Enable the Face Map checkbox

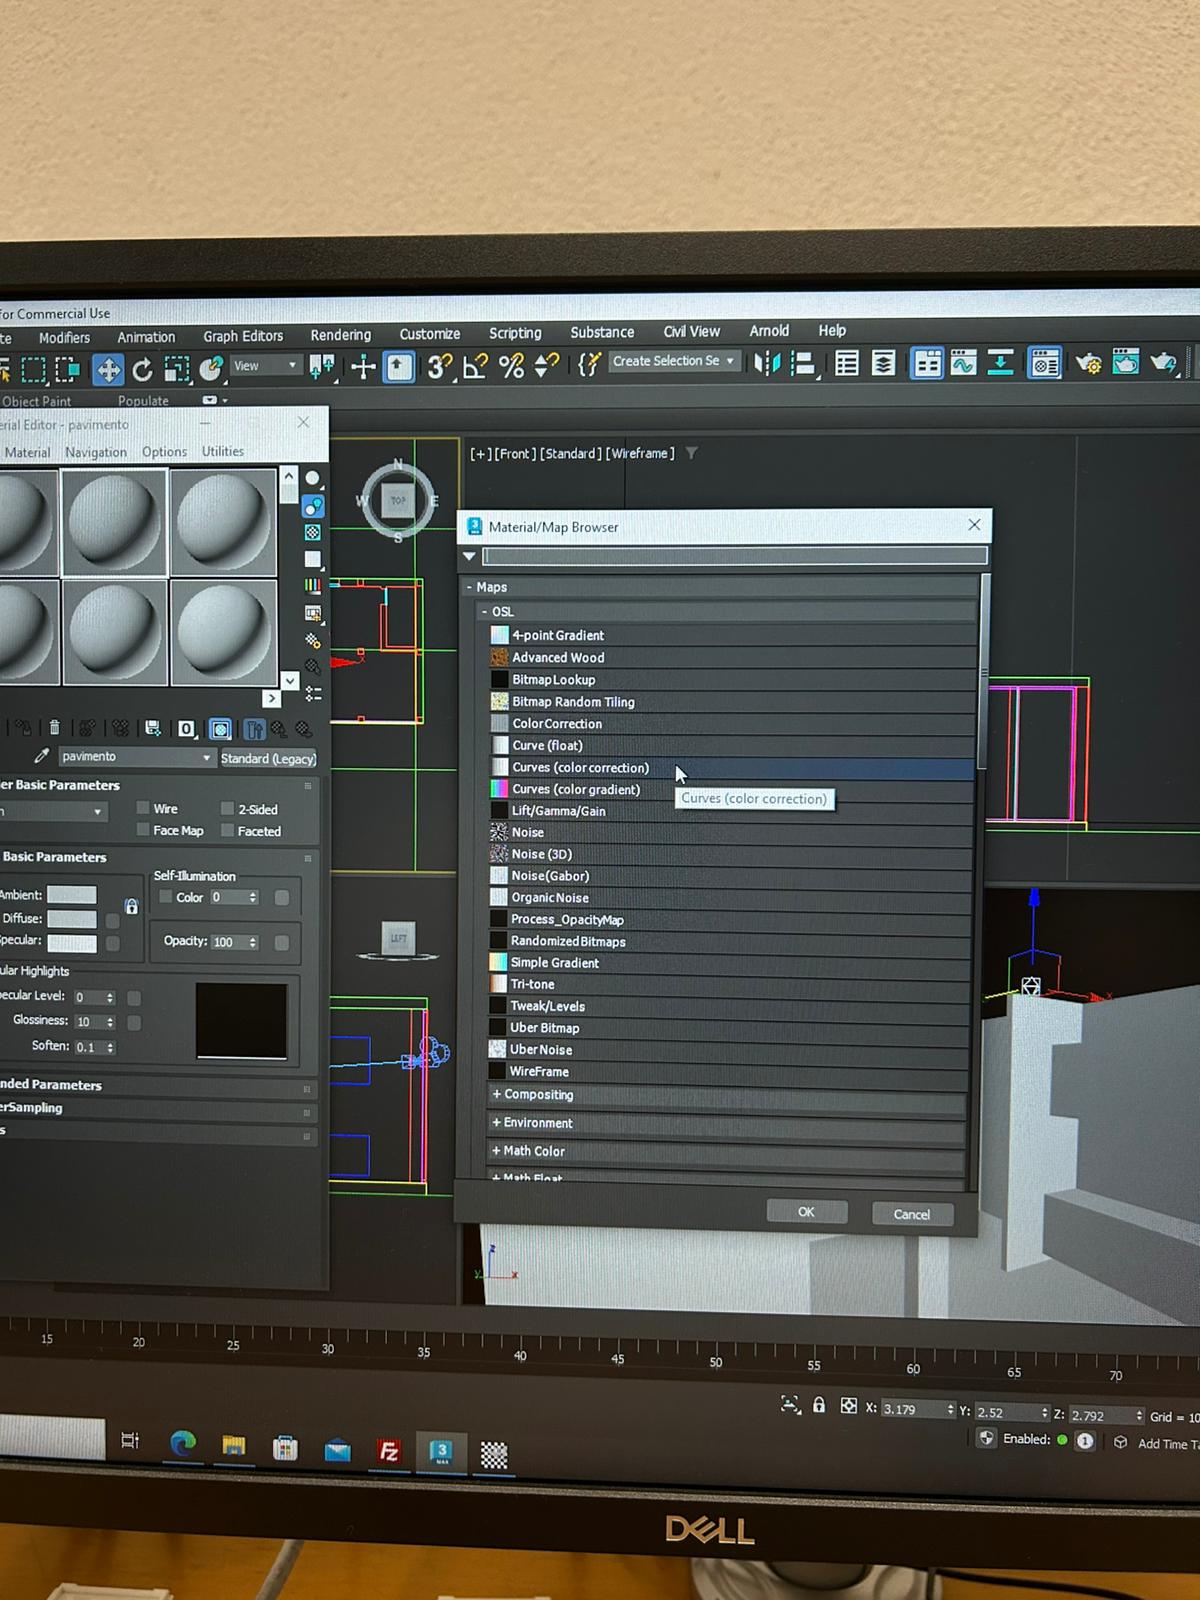click(143, 830)
